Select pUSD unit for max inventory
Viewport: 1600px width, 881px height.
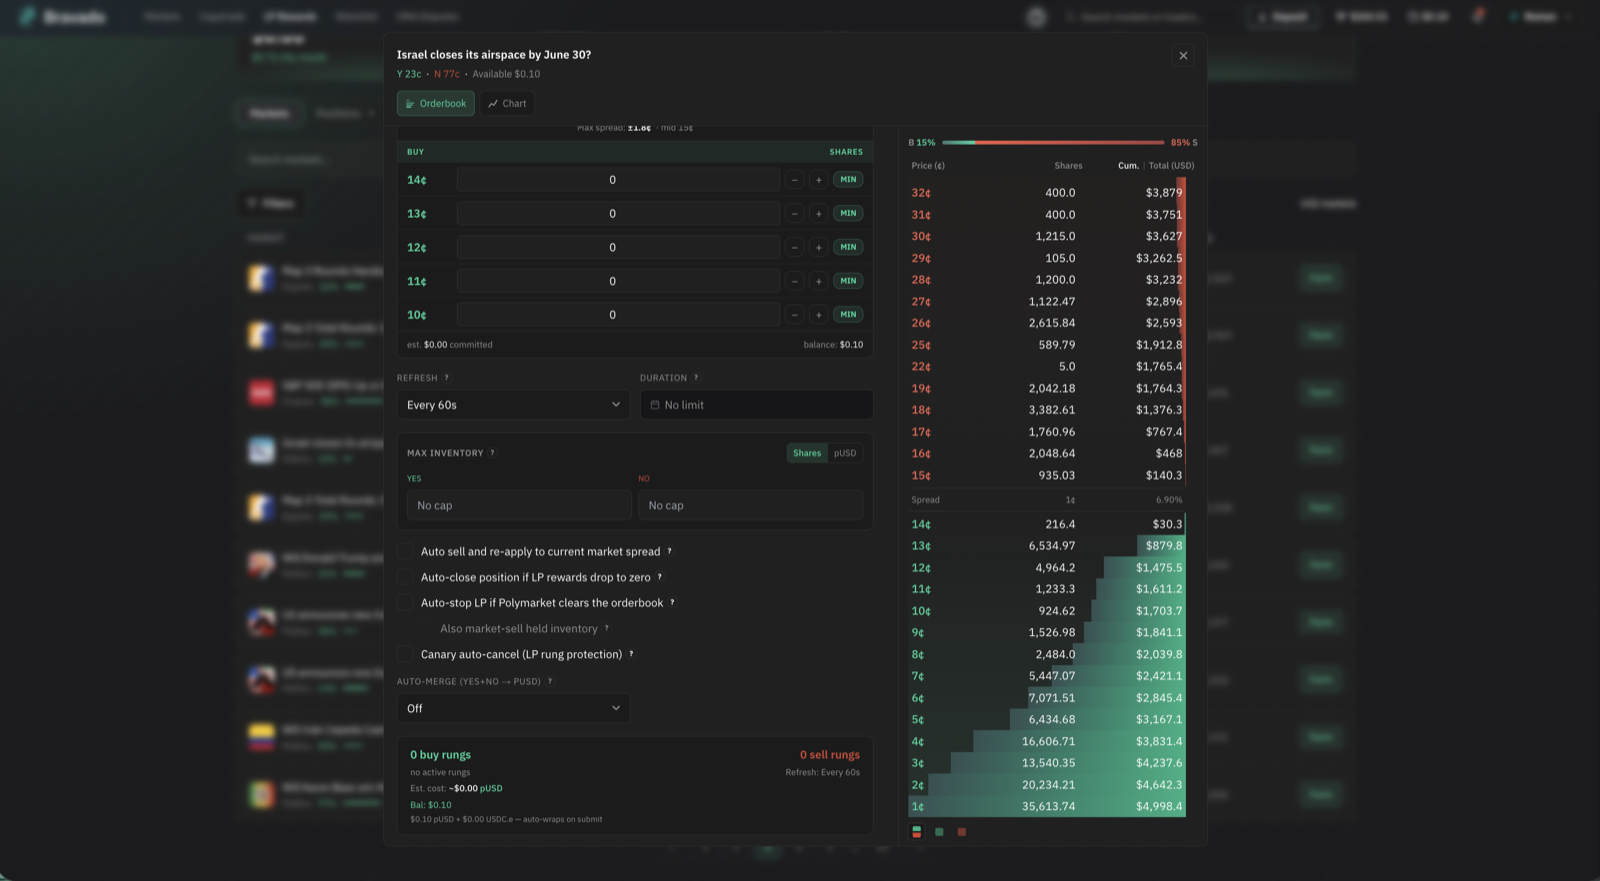[845, 453]
